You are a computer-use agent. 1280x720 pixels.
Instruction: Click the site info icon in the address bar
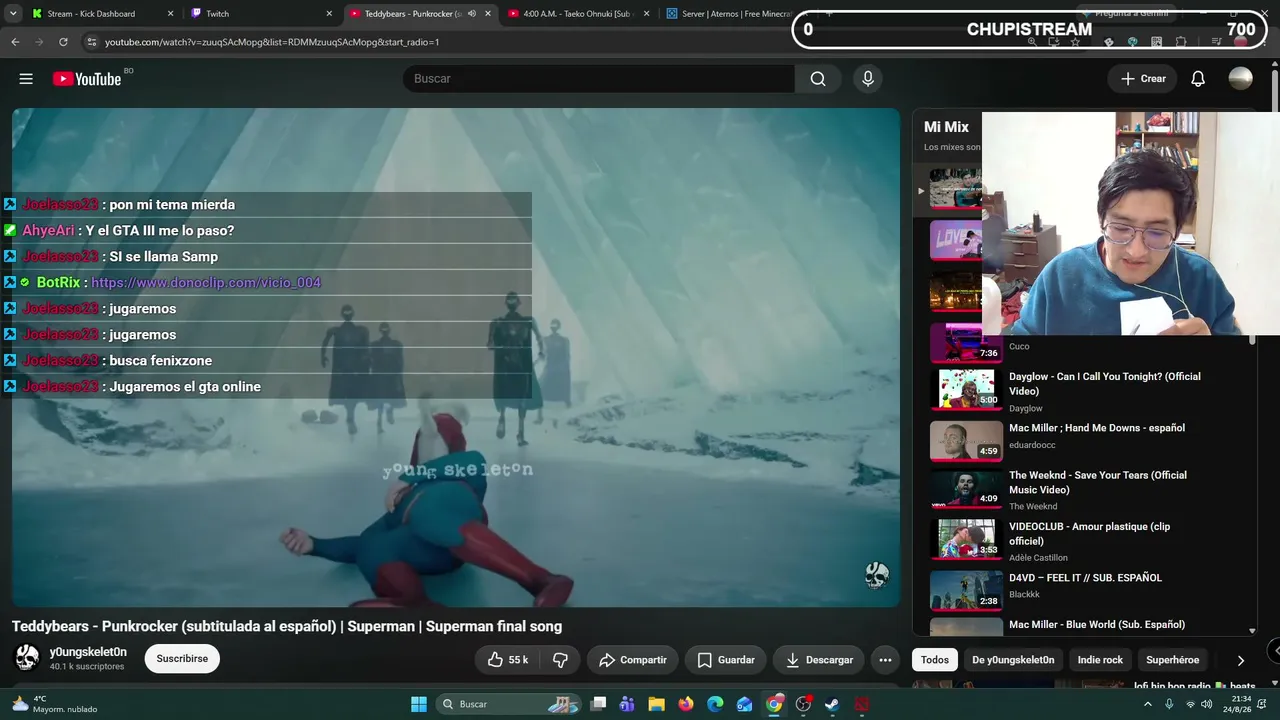[x=92, y=42]
